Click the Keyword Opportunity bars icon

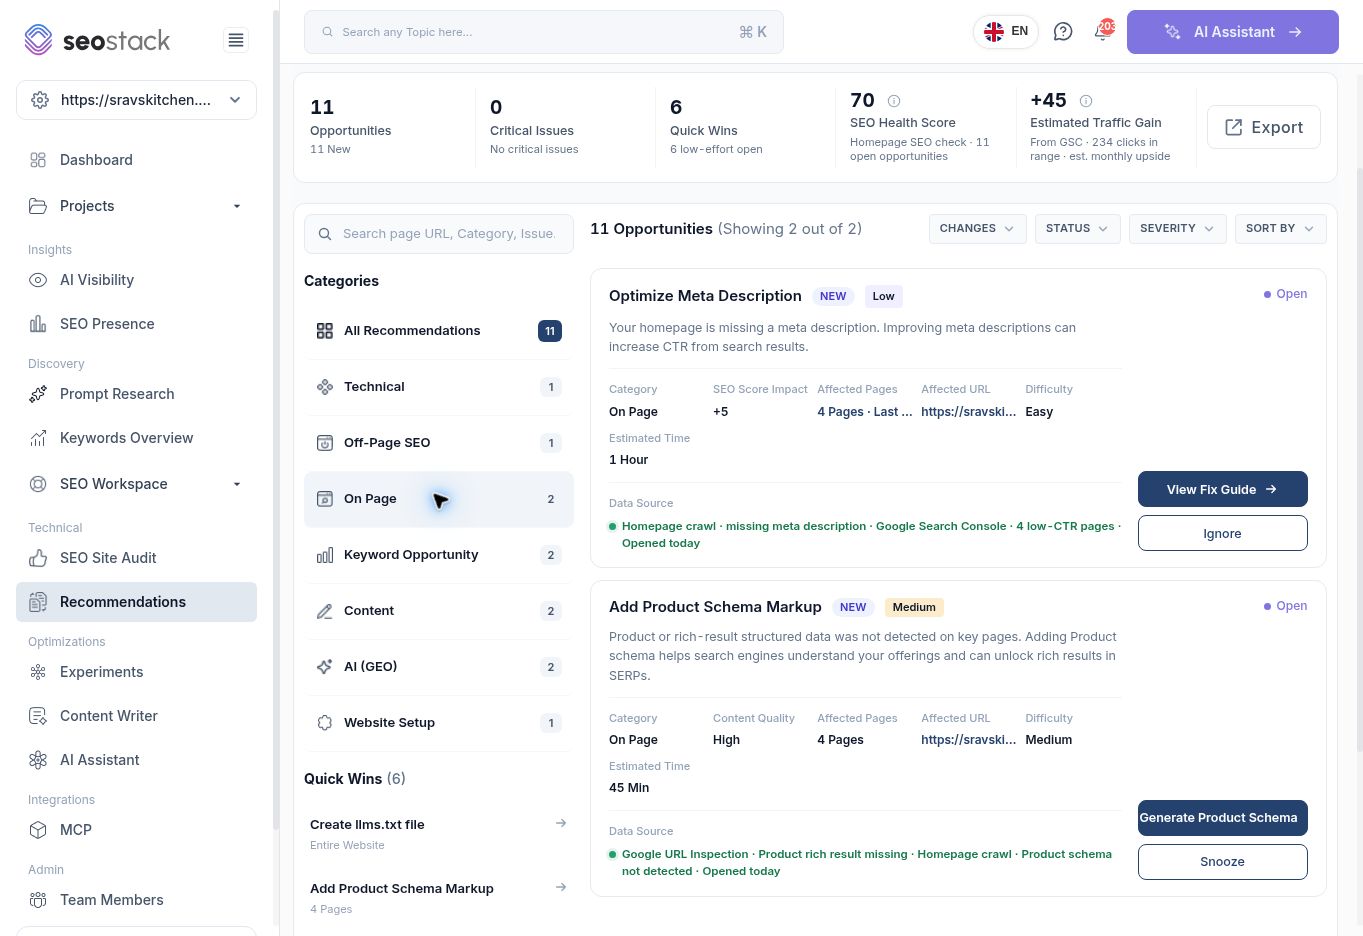(x=325, y=555)
